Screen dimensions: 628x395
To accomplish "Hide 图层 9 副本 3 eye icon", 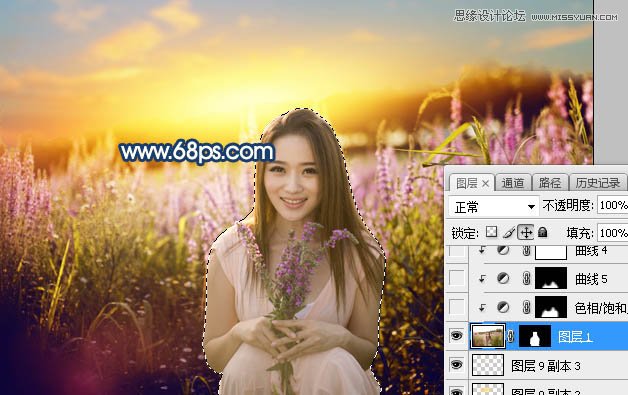I will (457, 365).
